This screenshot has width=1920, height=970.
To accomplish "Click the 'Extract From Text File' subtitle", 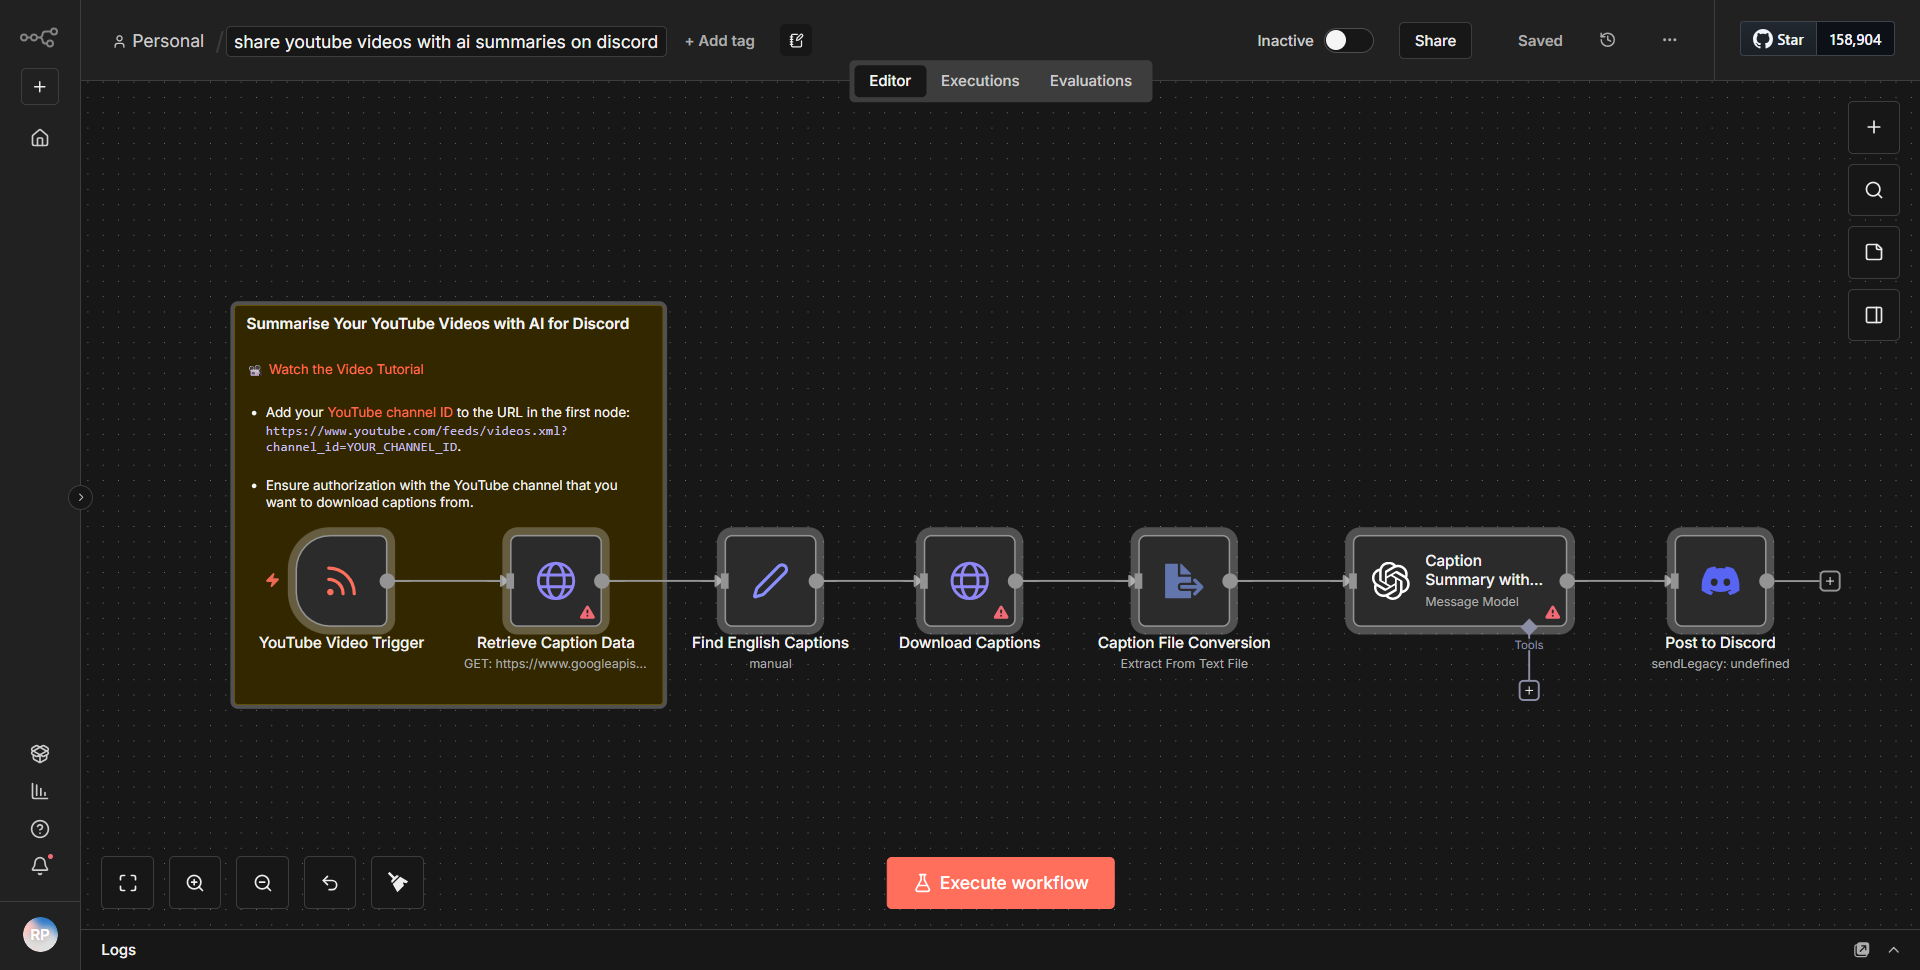I will (x=1184, y=664).
